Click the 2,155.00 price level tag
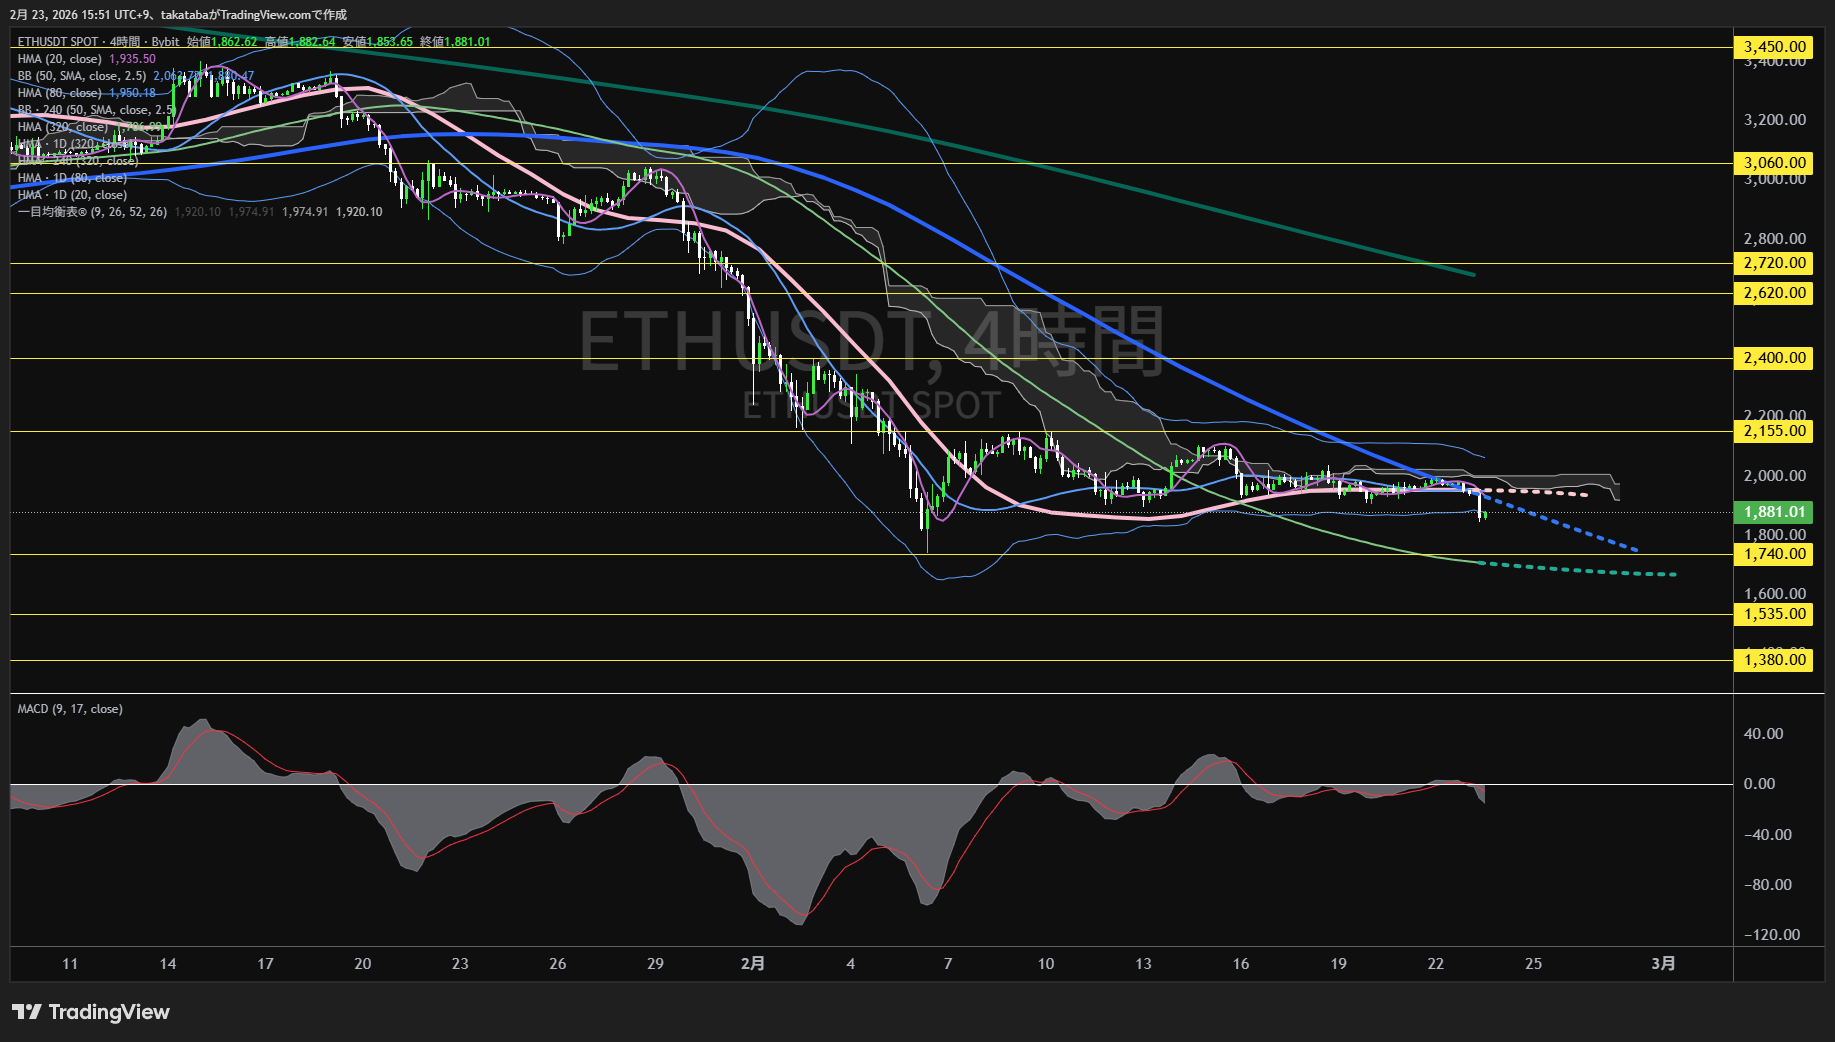Screen dimensions: 1835x1042 point(1774,431)
